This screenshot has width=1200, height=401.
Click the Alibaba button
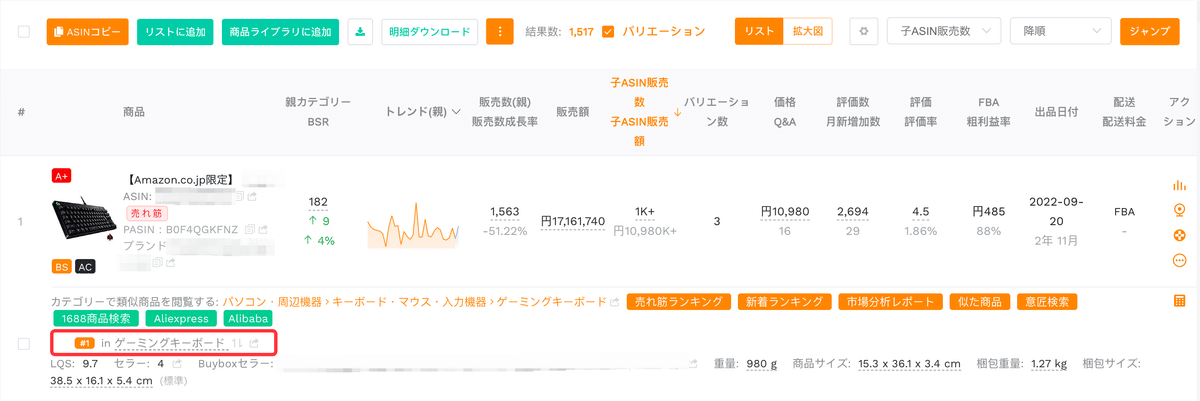pyautogui.click(x=250, y=319)
